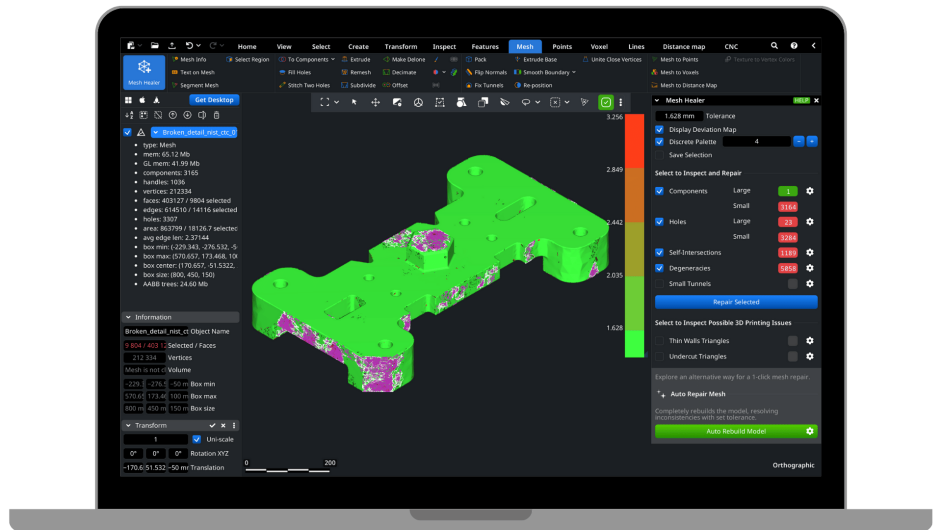Uncheck the Self-Intersections checkbox
942x530 pixels.
click(659, 253)
